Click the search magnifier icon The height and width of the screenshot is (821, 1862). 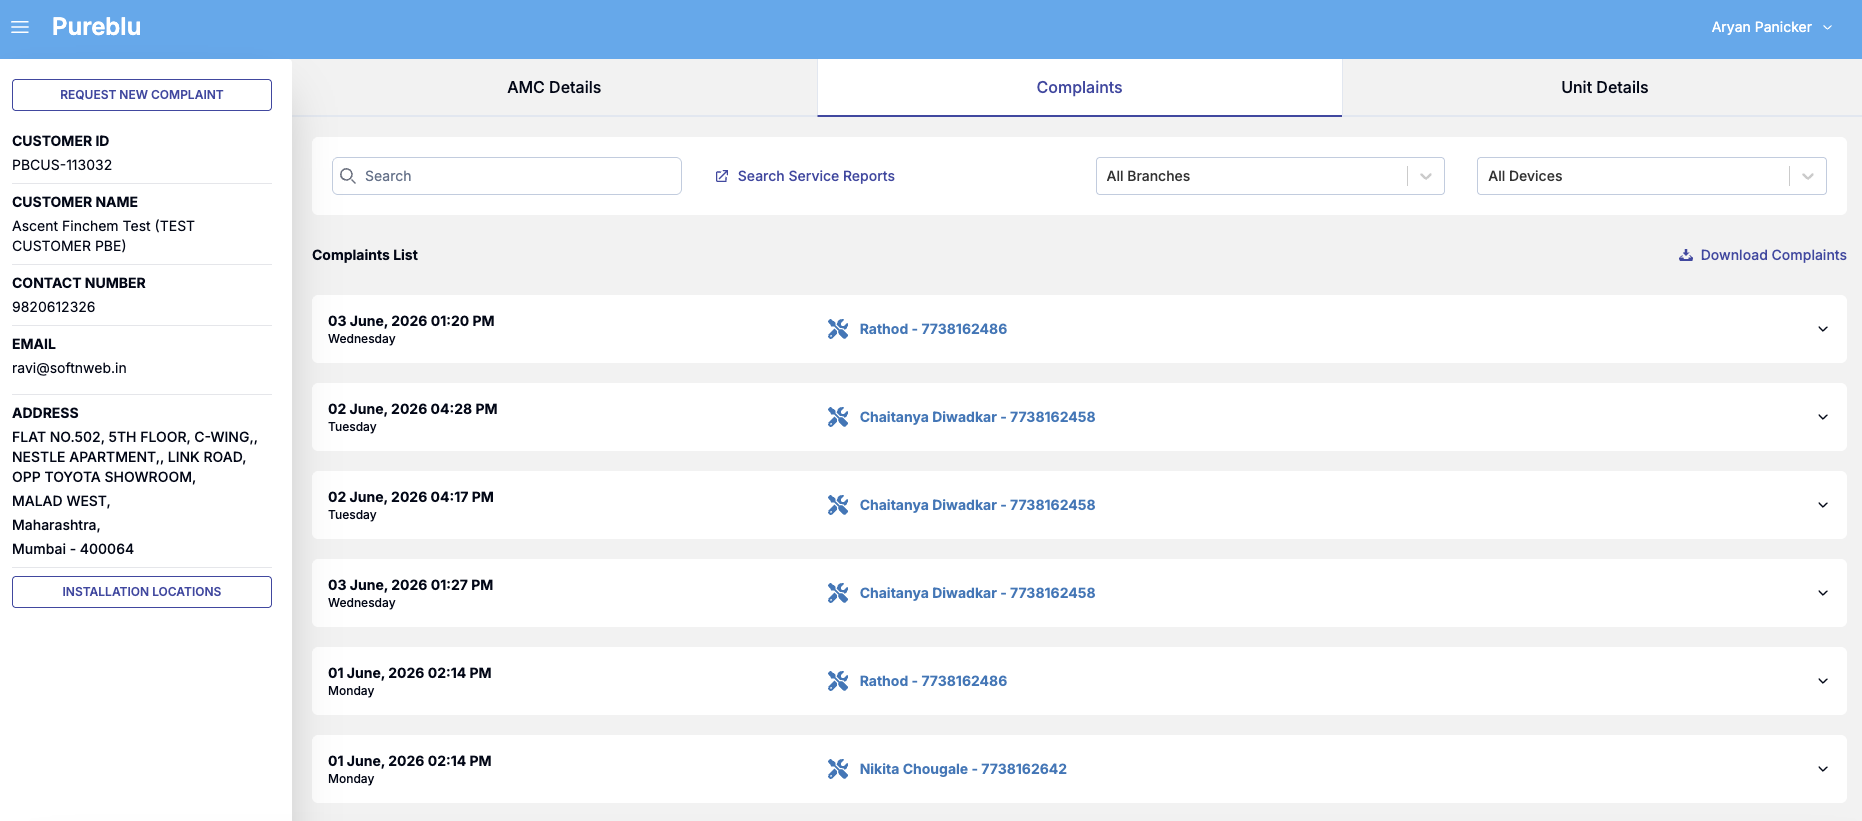[348, 176]
